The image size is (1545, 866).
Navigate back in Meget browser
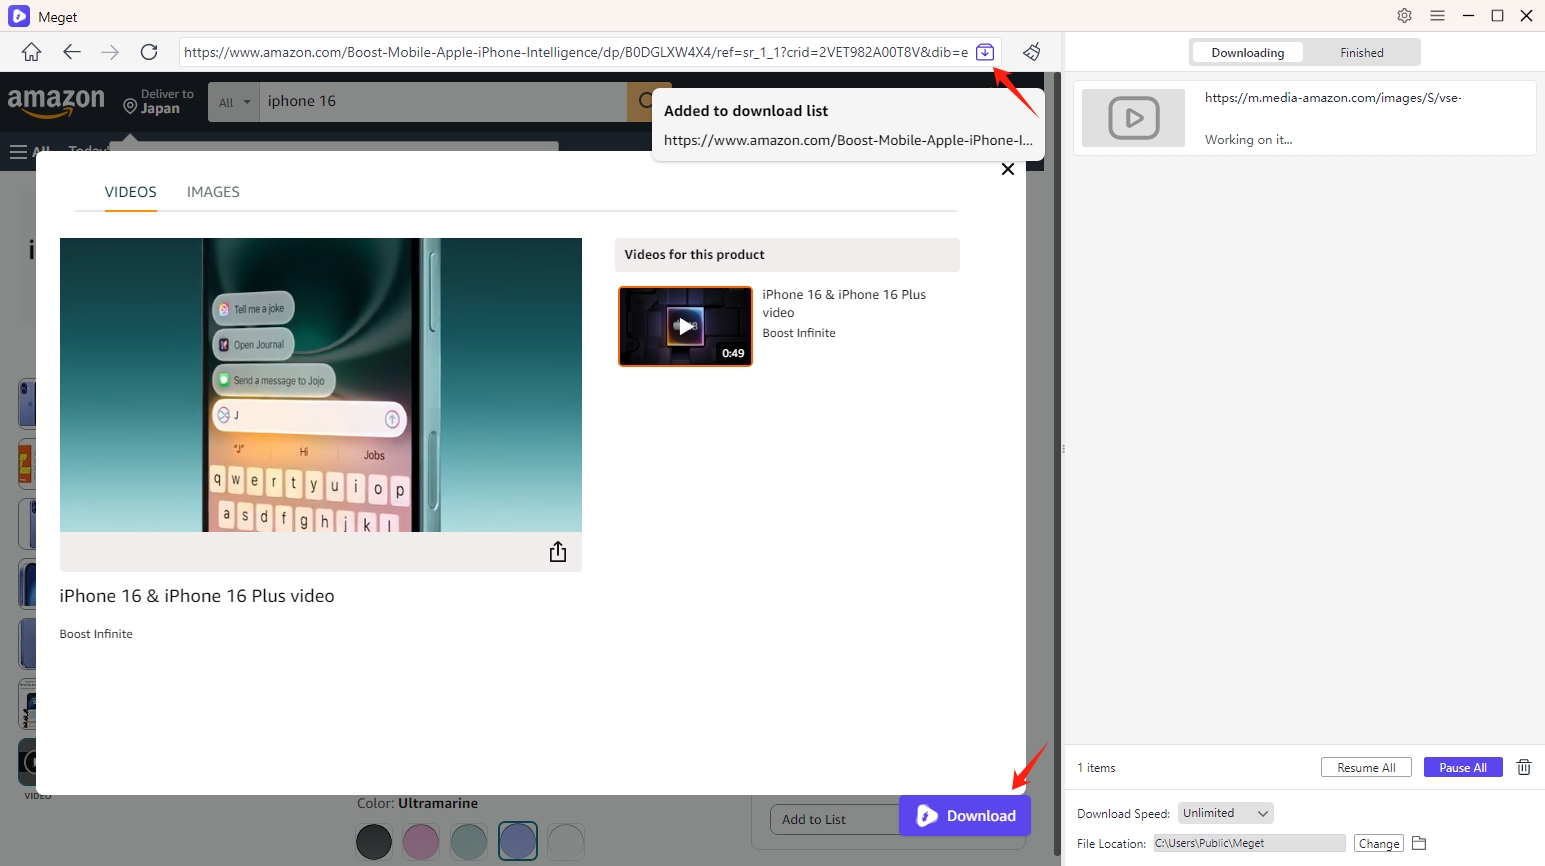click(71, 52)
